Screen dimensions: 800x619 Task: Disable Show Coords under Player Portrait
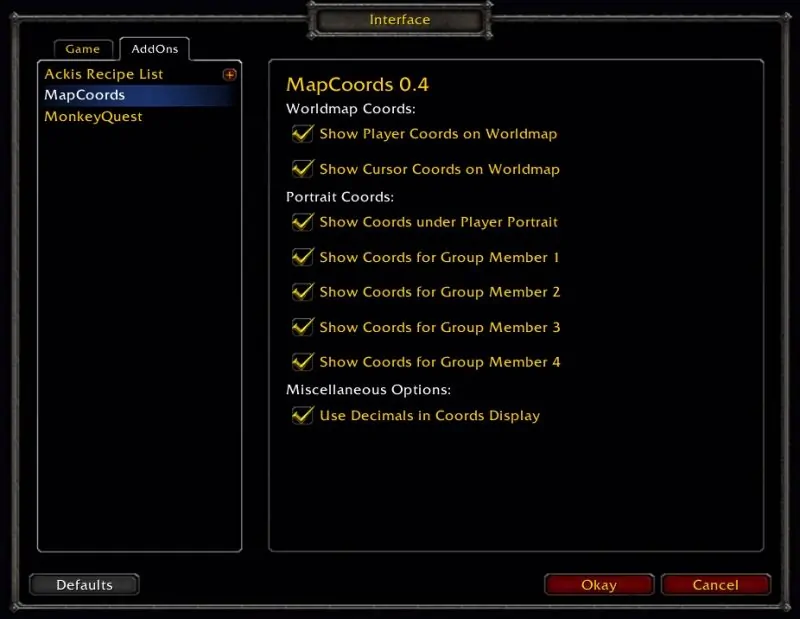tap(303, 222)
